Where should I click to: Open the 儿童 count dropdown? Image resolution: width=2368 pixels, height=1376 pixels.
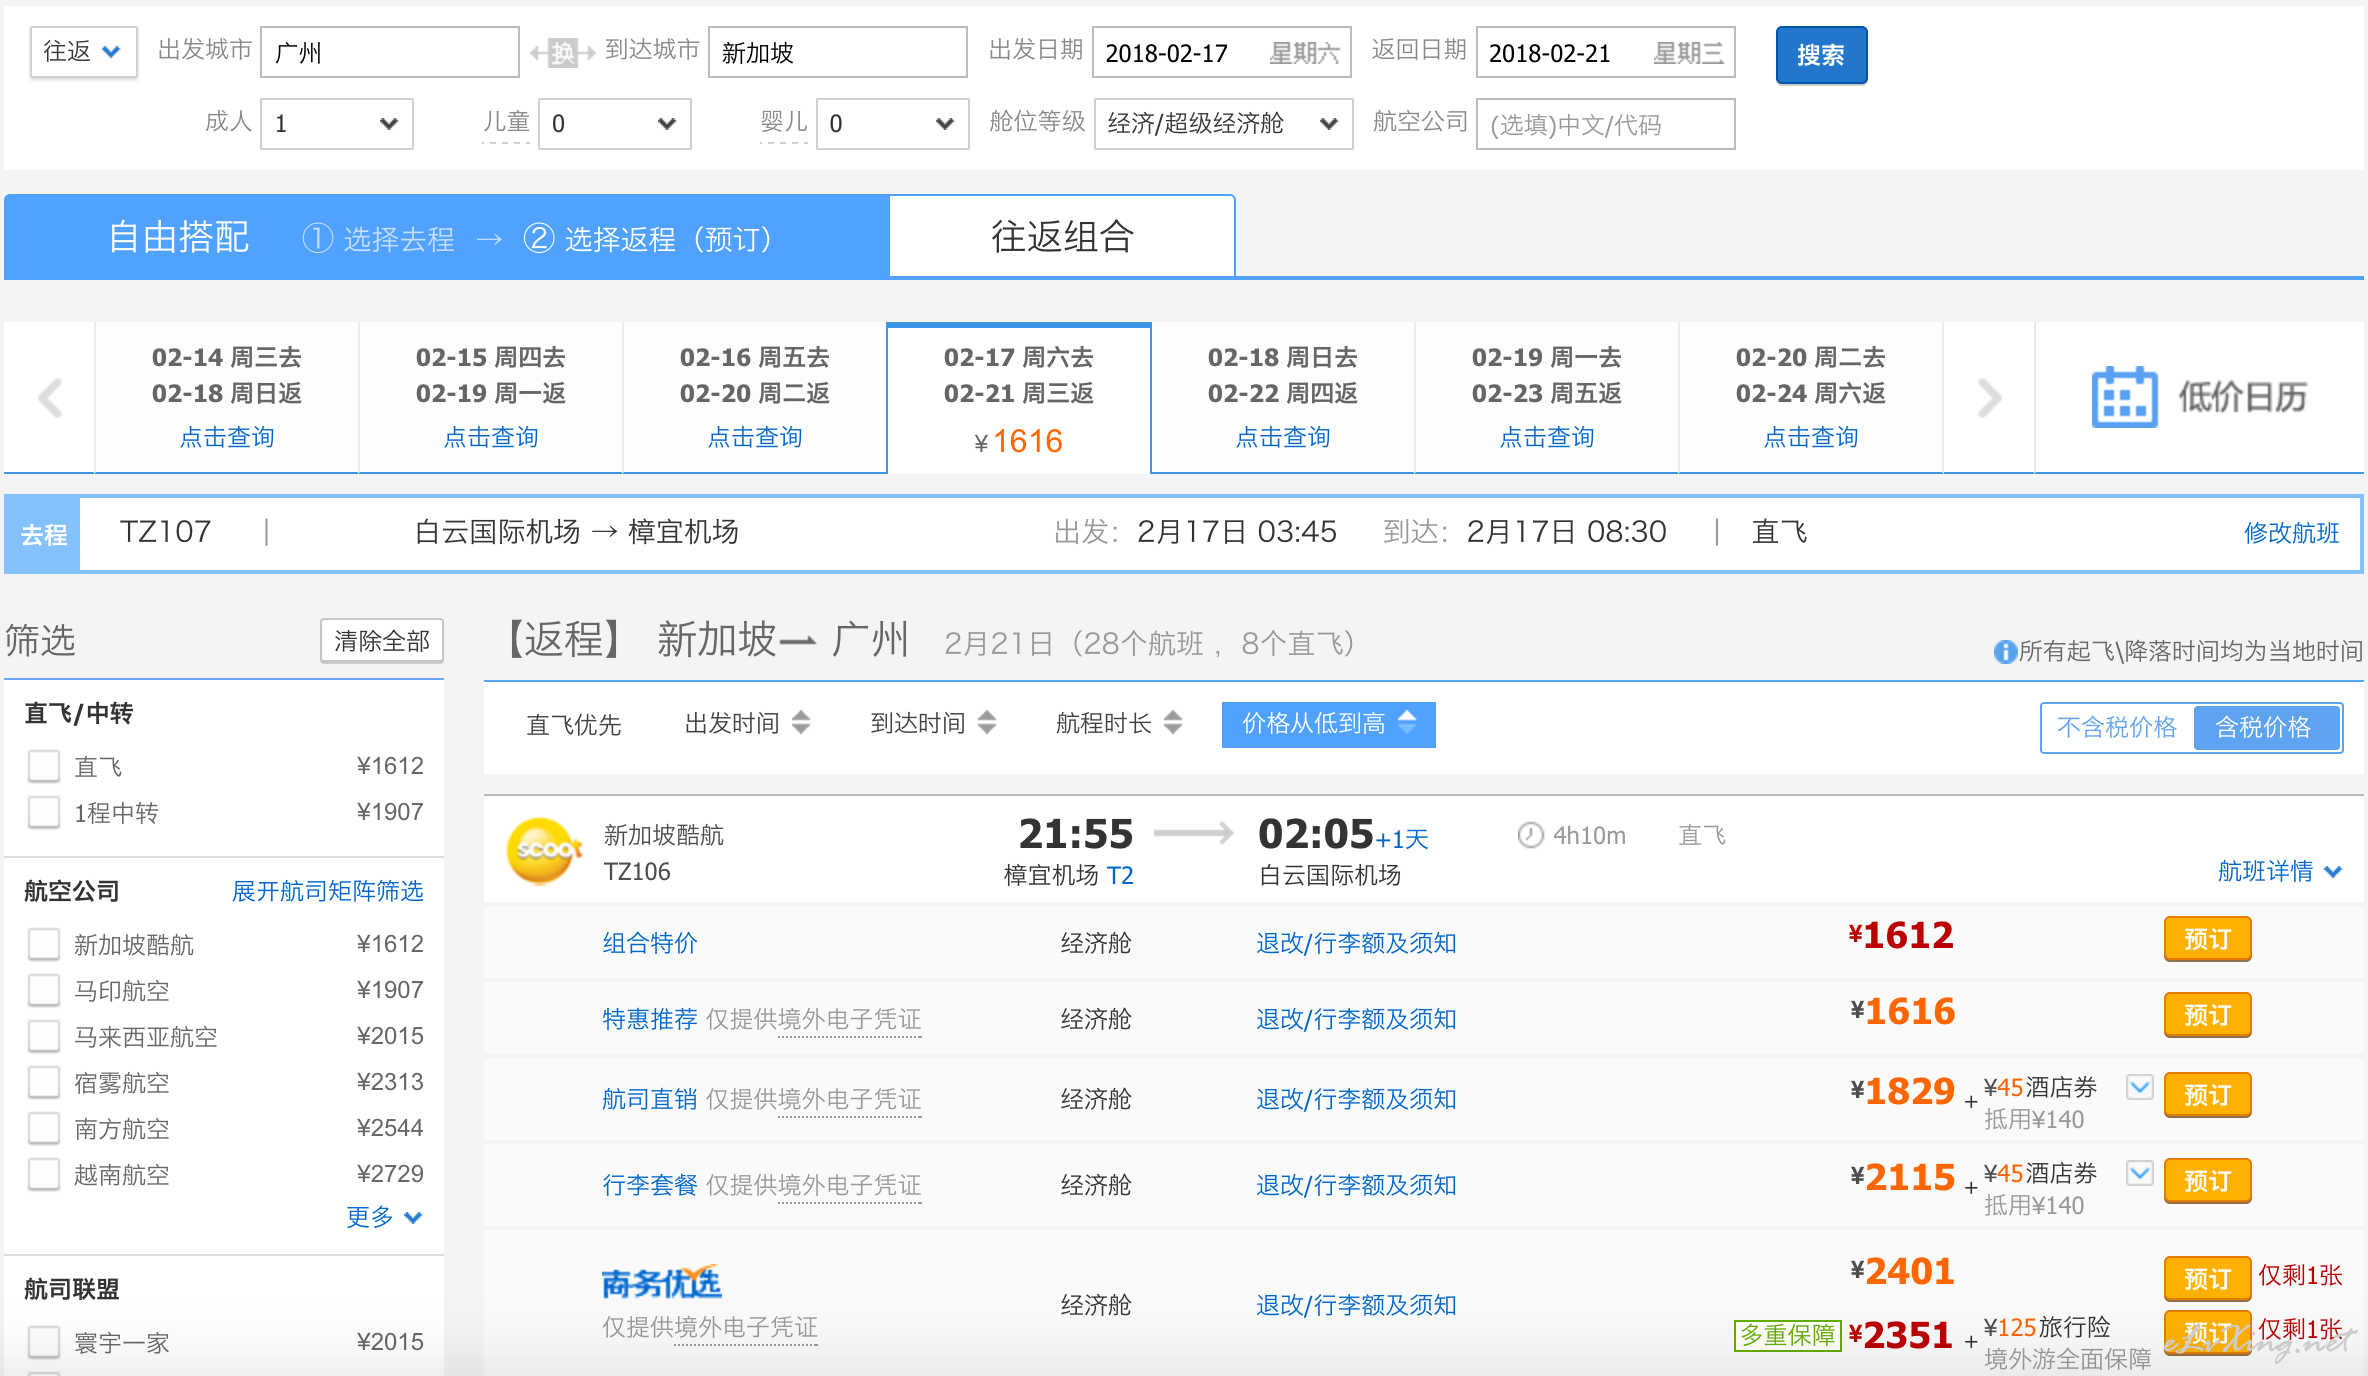pyautogui.click(x=615, y=124)
